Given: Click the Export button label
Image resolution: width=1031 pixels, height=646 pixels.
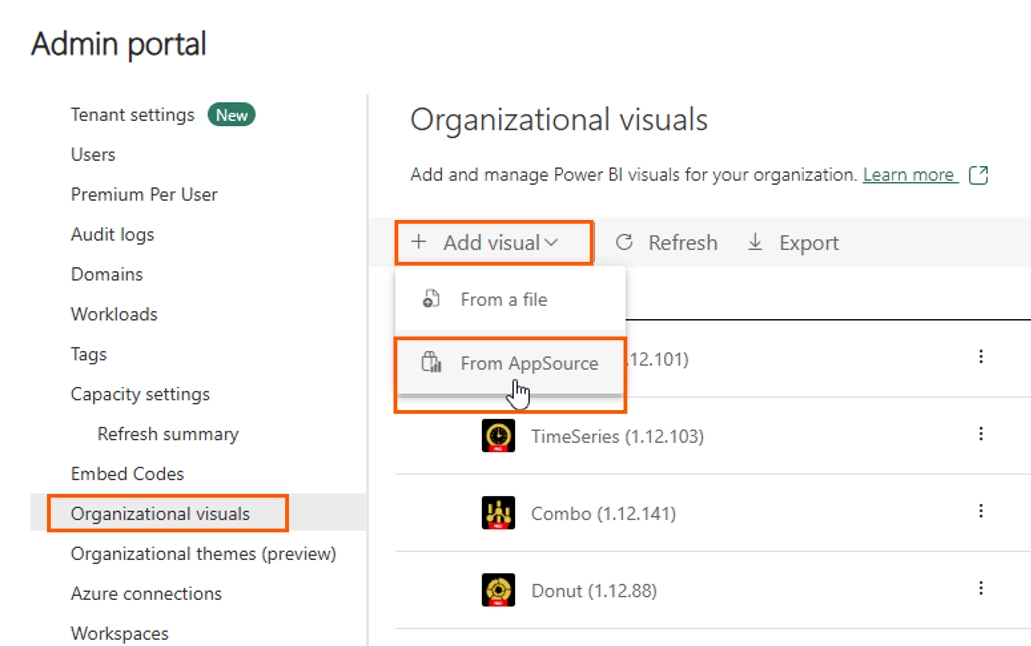Looking at the screenshot, I should (x=809, y=243).
